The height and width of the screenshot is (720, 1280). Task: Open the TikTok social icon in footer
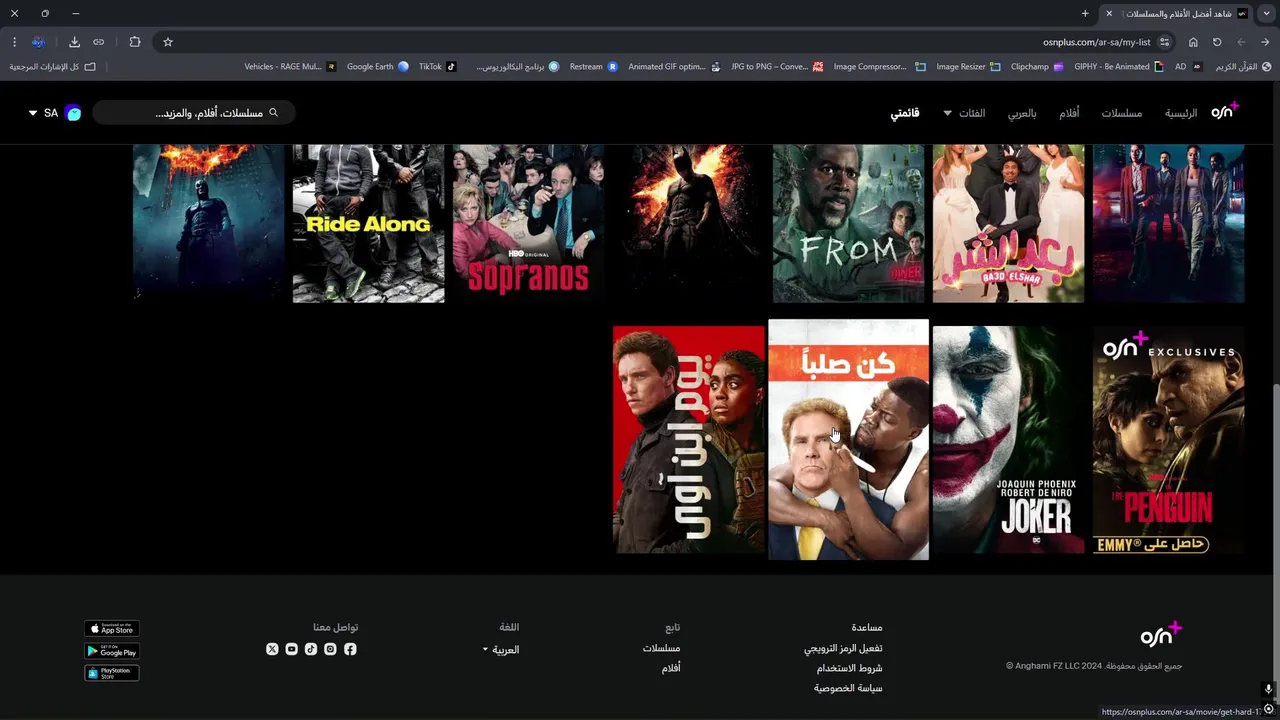coord(311,649)
